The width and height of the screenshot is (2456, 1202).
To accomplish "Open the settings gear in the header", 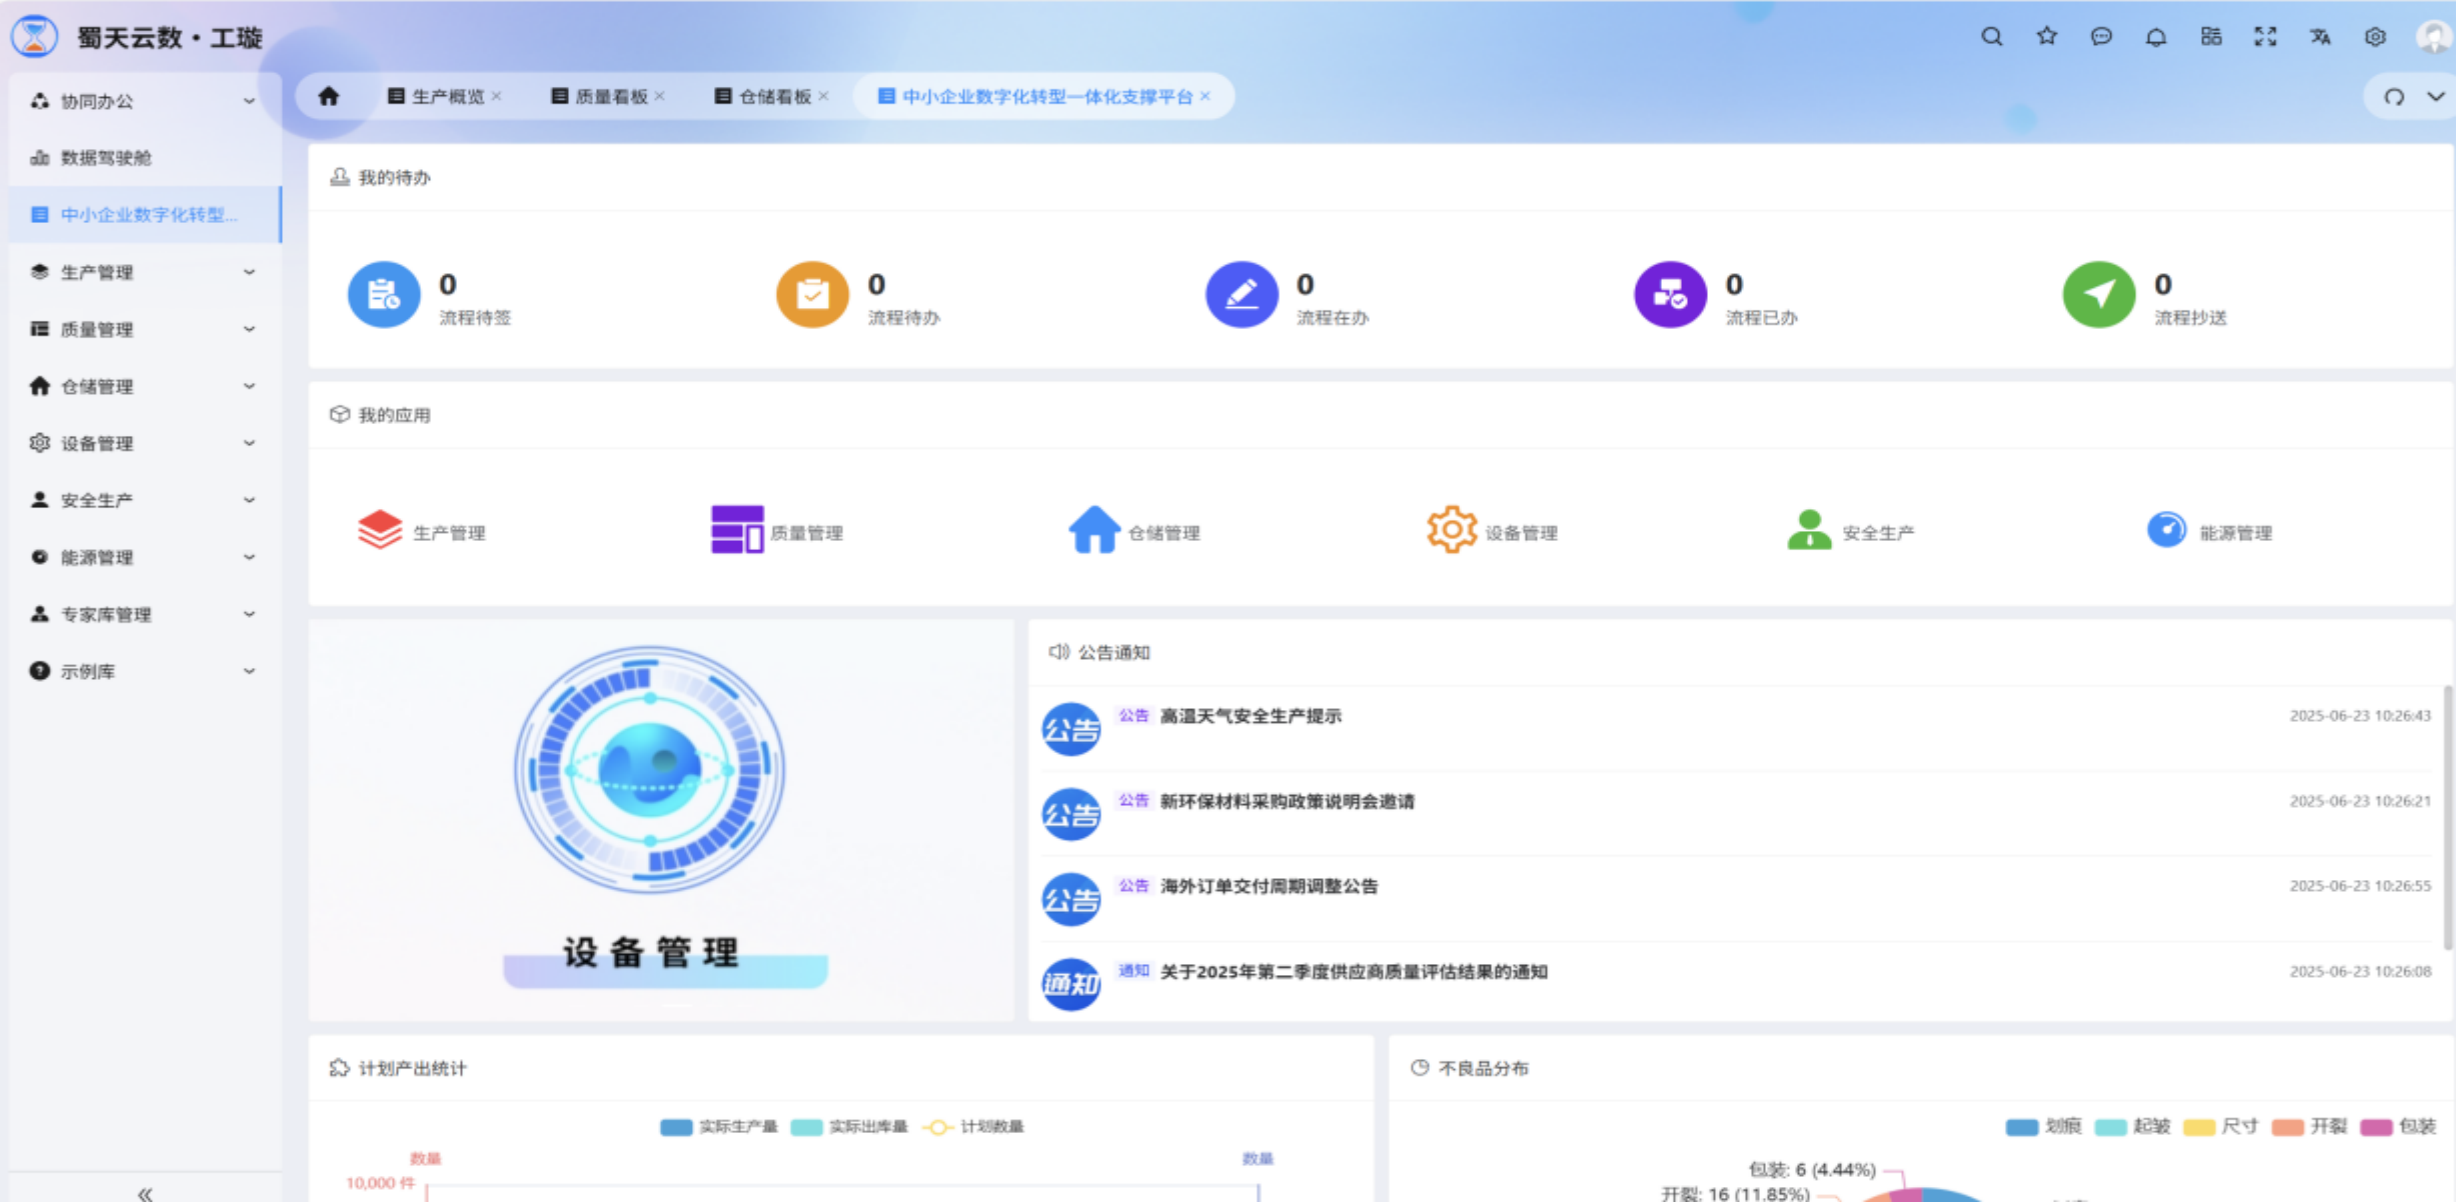I will point(2375,37).
